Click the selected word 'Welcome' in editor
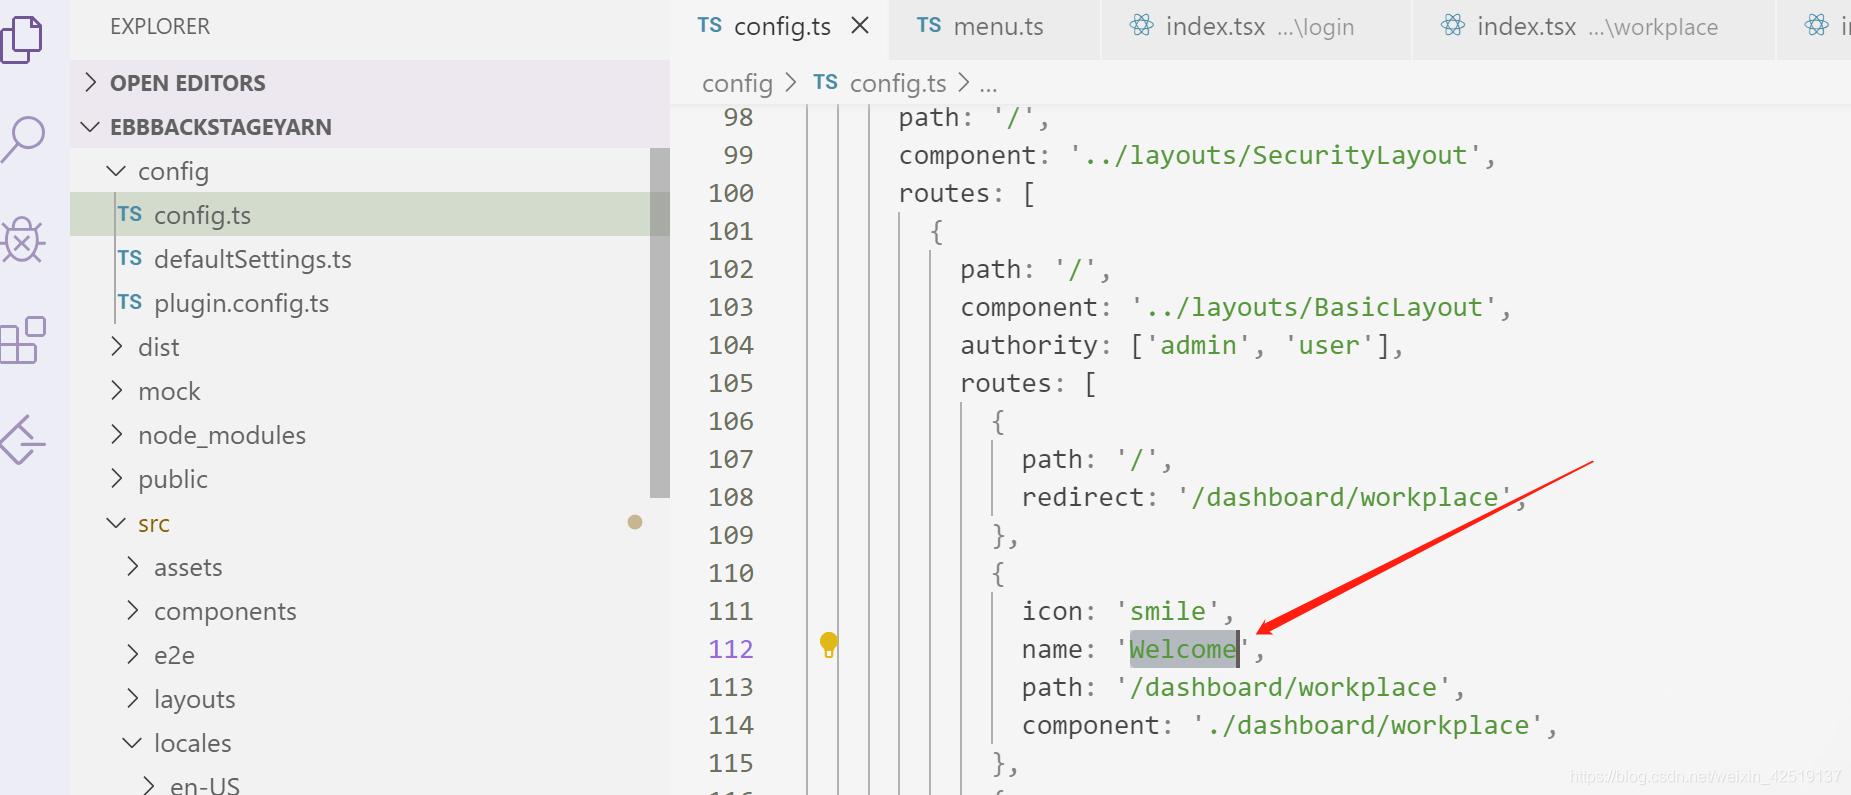The image size is (1851, 795). (x=1183, y=649)
